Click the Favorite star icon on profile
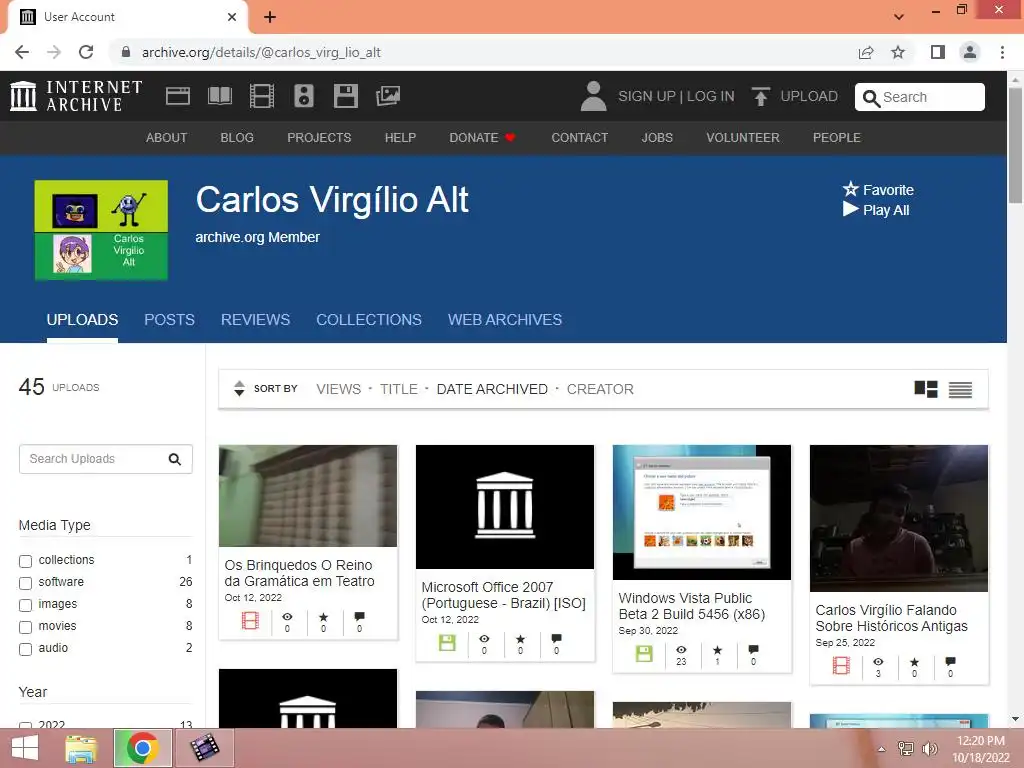This screenshot has width=1024, height=768. [x=850, y=189]
